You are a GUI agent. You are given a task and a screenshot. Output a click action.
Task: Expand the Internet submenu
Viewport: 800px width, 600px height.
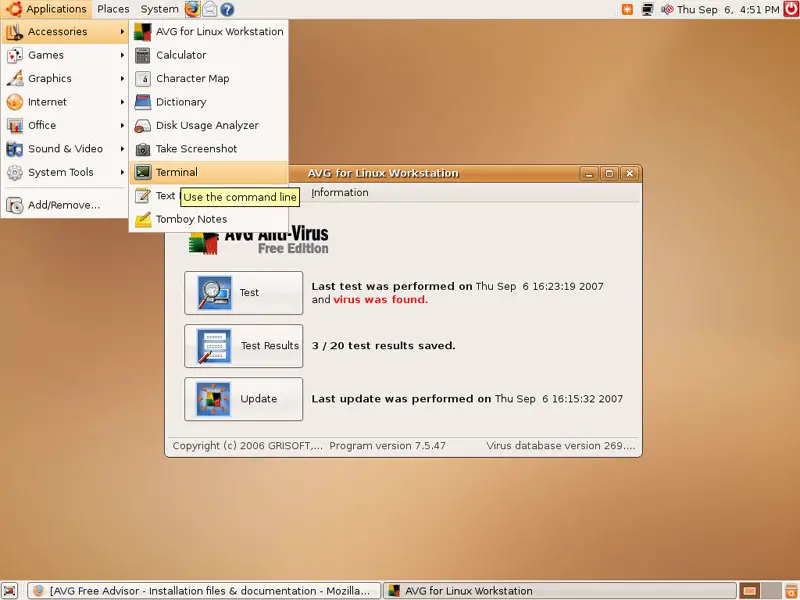[65, 102]
